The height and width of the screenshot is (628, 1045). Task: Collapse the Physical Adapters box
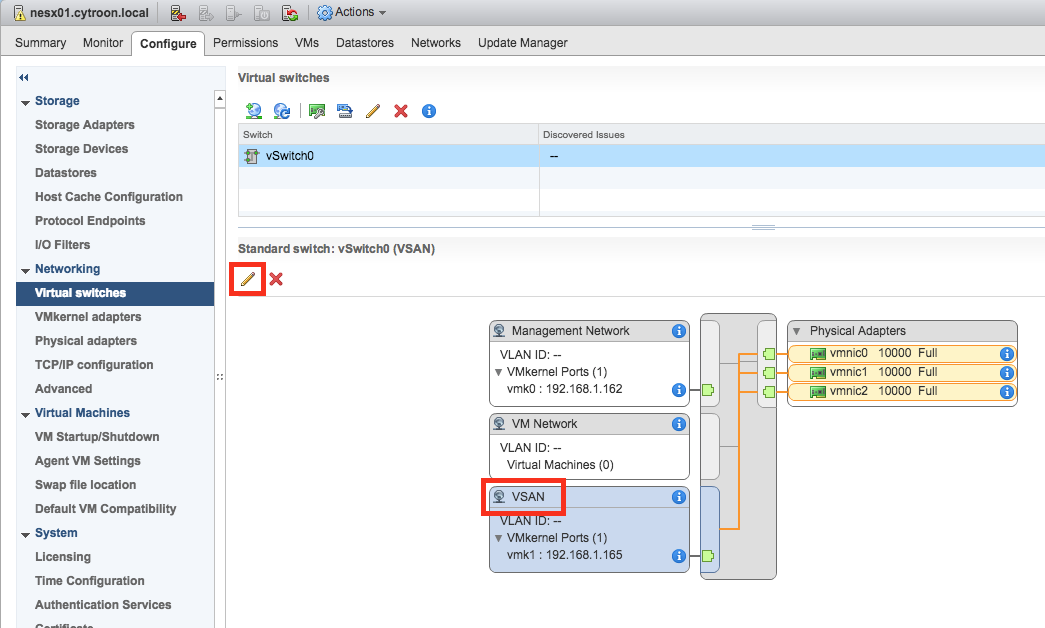[x=796, y=331]
